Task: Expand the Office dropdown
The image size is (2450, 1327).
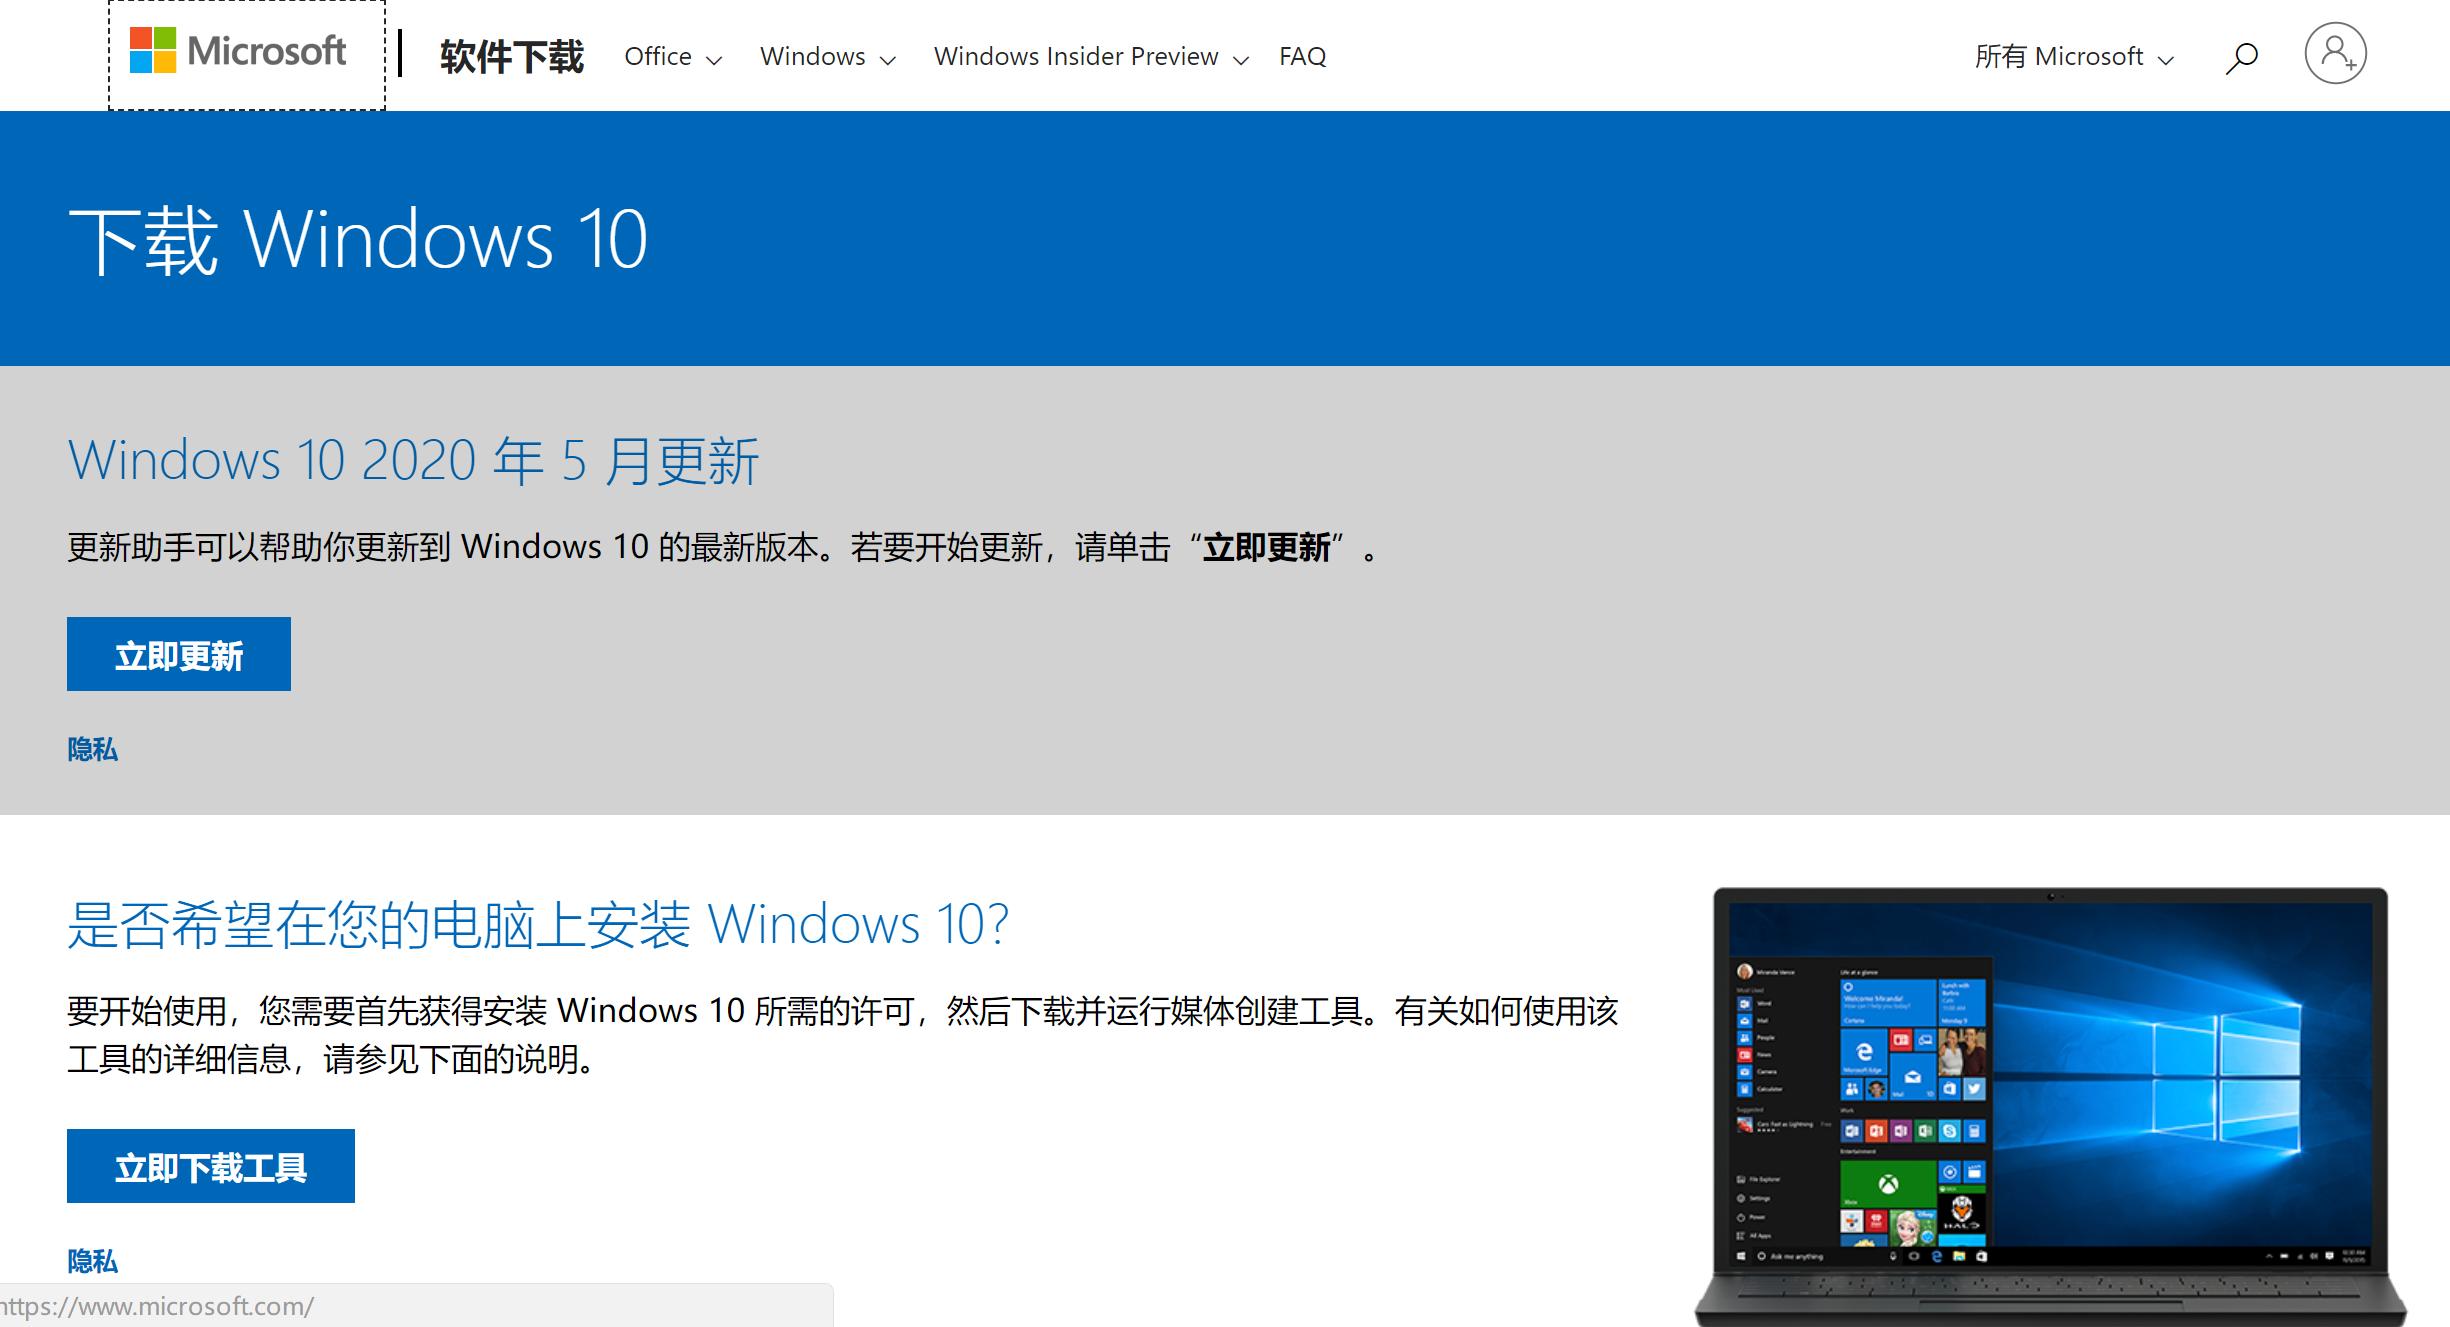Action: coord(671,57)
